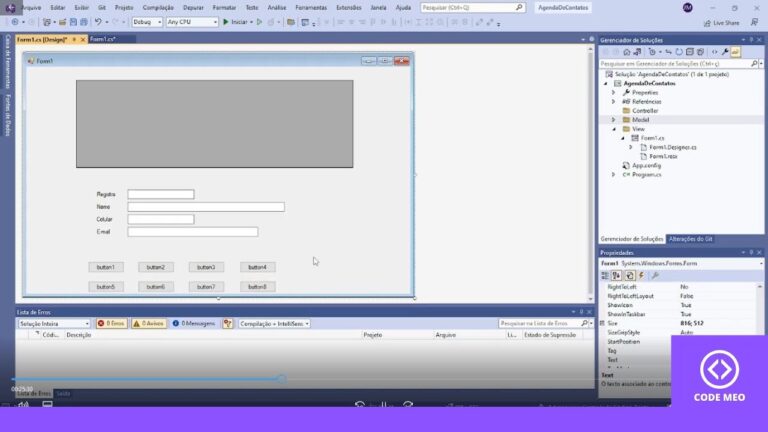
Task: Open the Any CPU platform dropdown
Action: [192, 22]
